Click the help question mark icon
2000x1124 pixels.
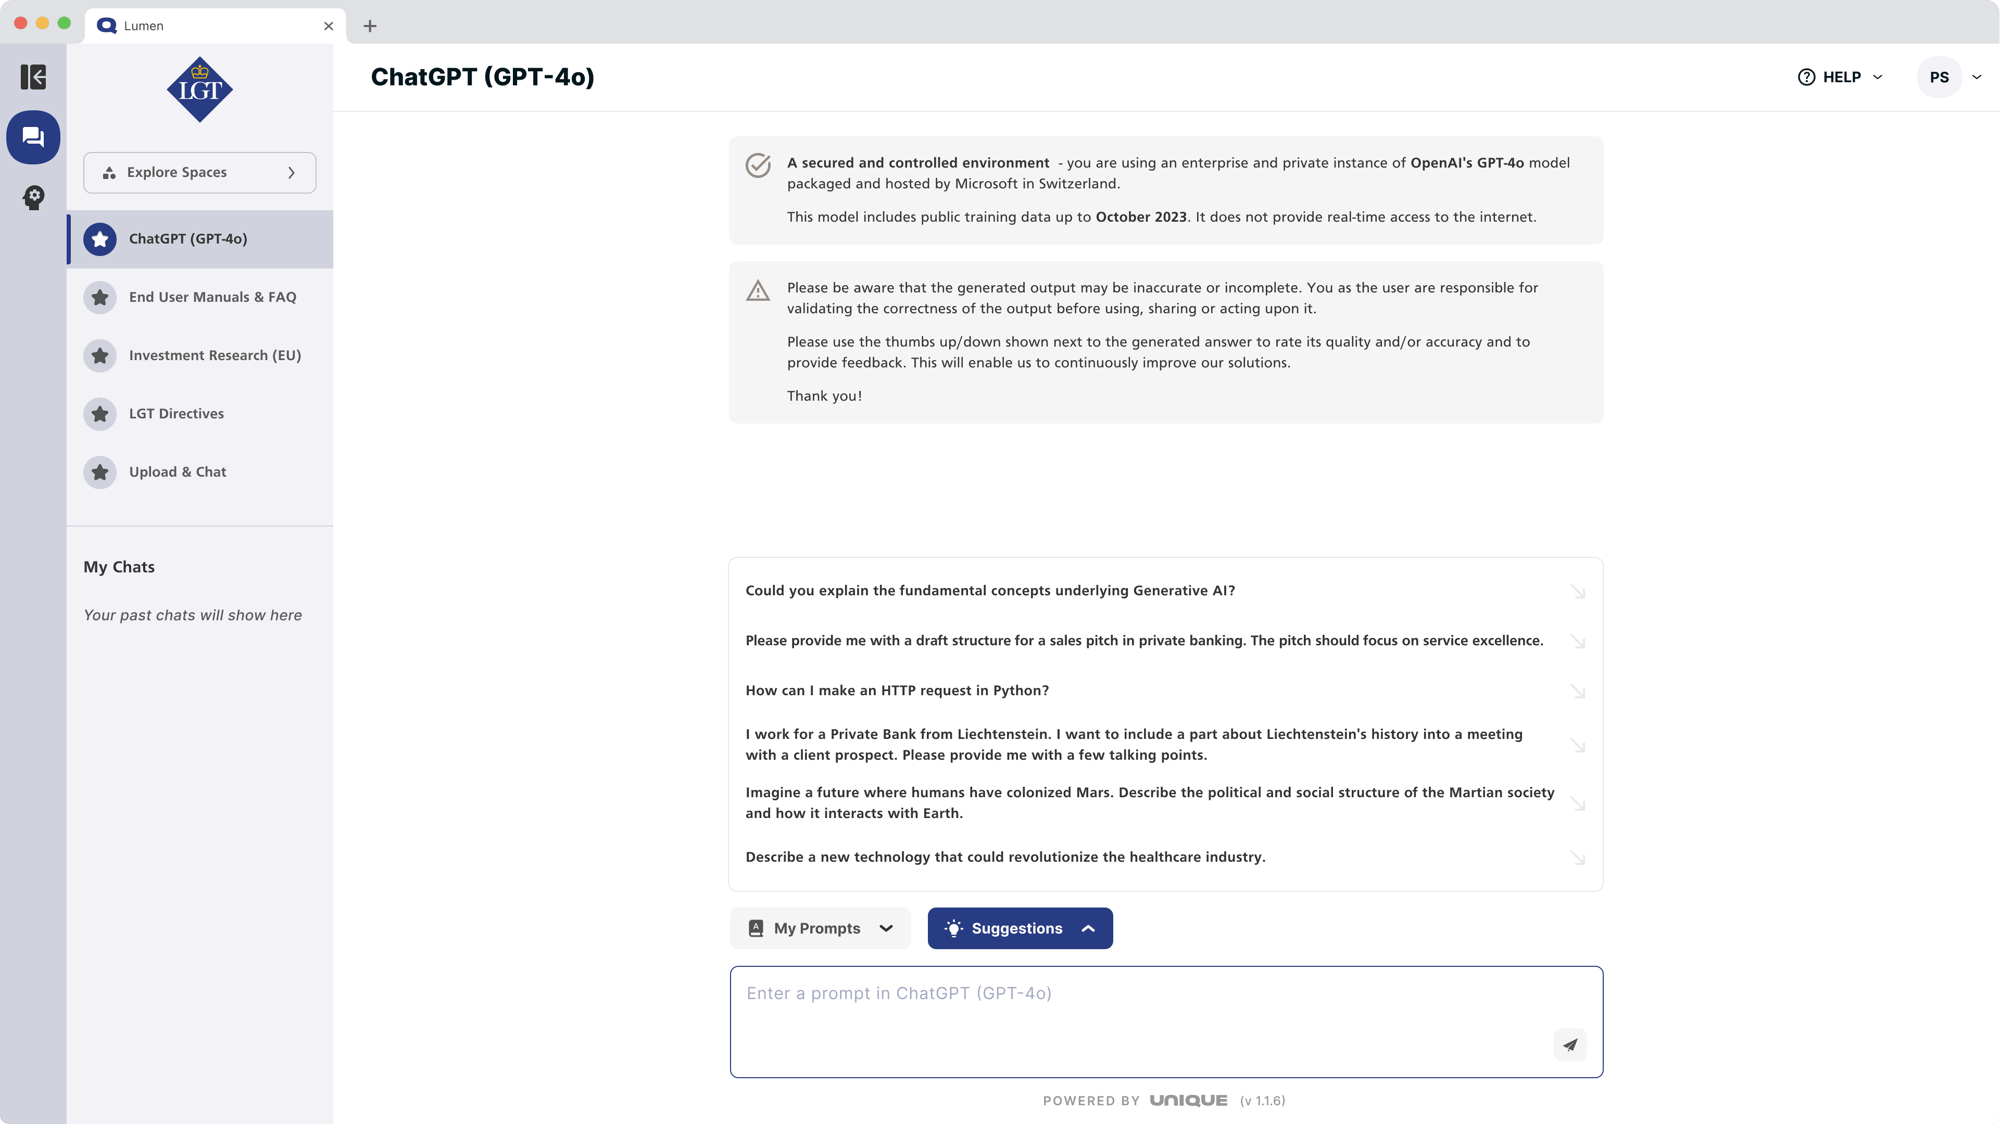click(1806, 77)
